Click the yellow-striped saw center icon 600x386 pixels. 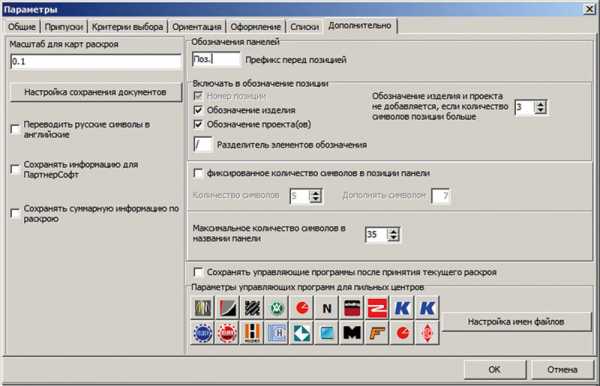(x=202, y=307)
